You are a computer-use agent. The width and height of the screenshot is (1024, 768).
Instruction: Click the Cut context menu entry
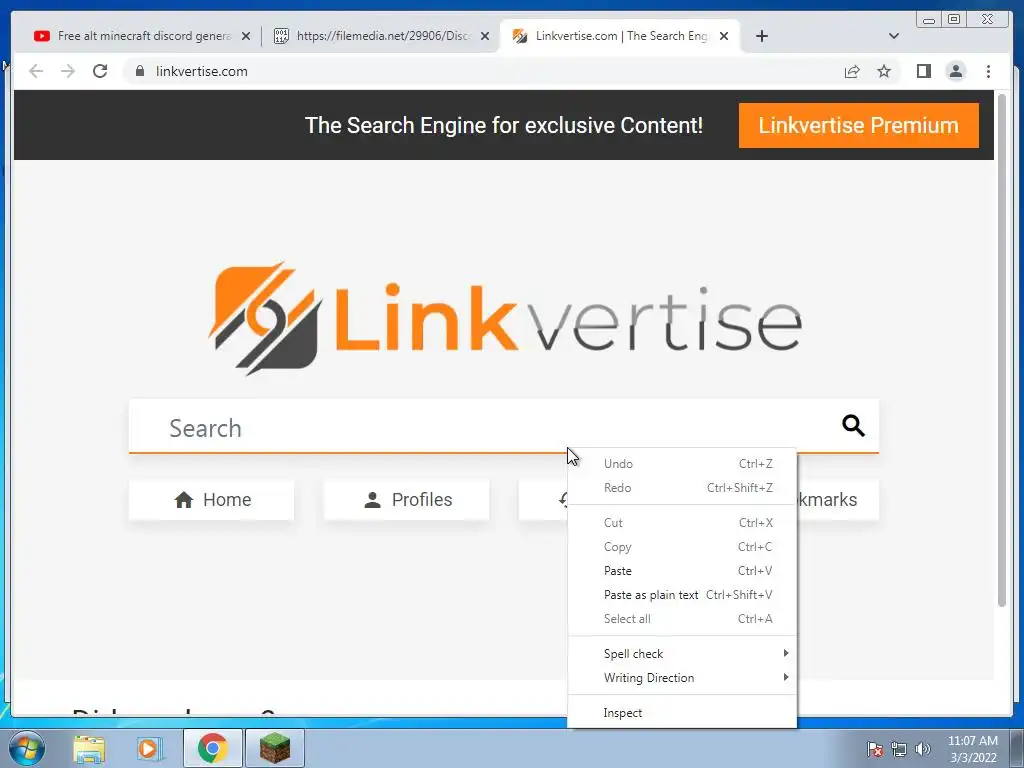[682, 522]
